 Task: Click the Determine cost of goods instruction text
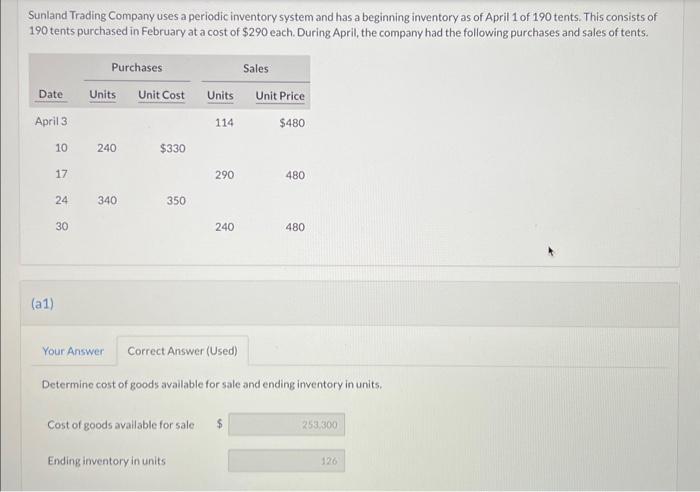coord(212,384)
